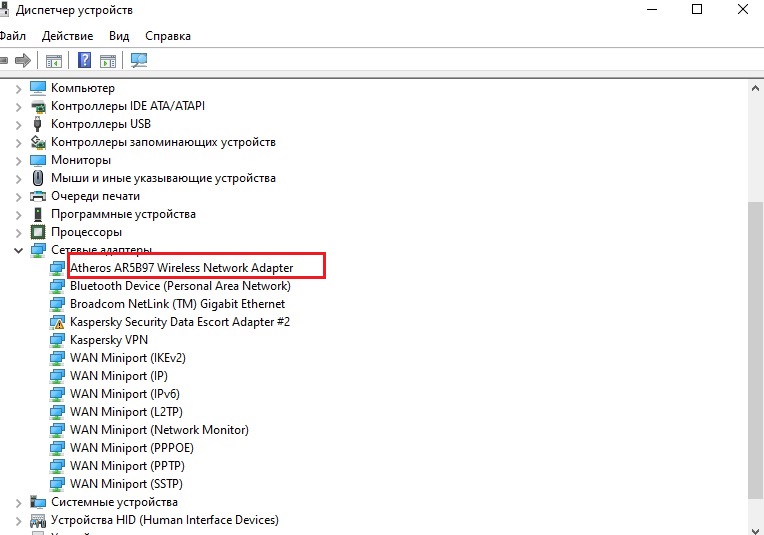Open the Вид menu
This screenshot has height=535, width=764.
(119, 36)
